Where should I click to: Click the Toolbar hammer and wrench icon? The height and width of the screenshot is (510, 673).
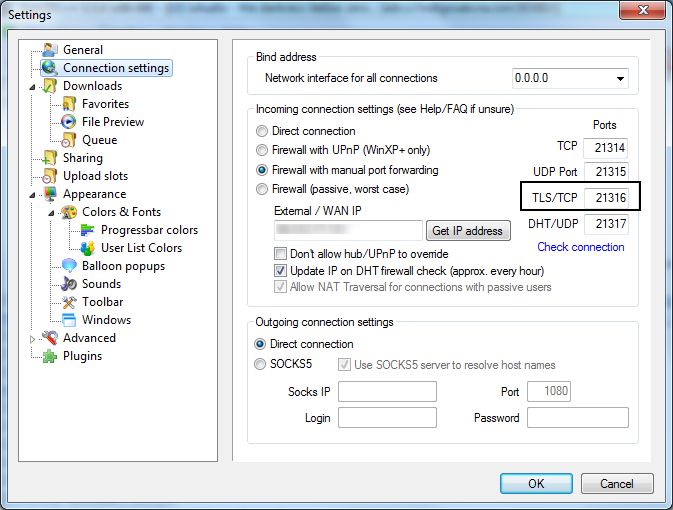tap(69, 302)
